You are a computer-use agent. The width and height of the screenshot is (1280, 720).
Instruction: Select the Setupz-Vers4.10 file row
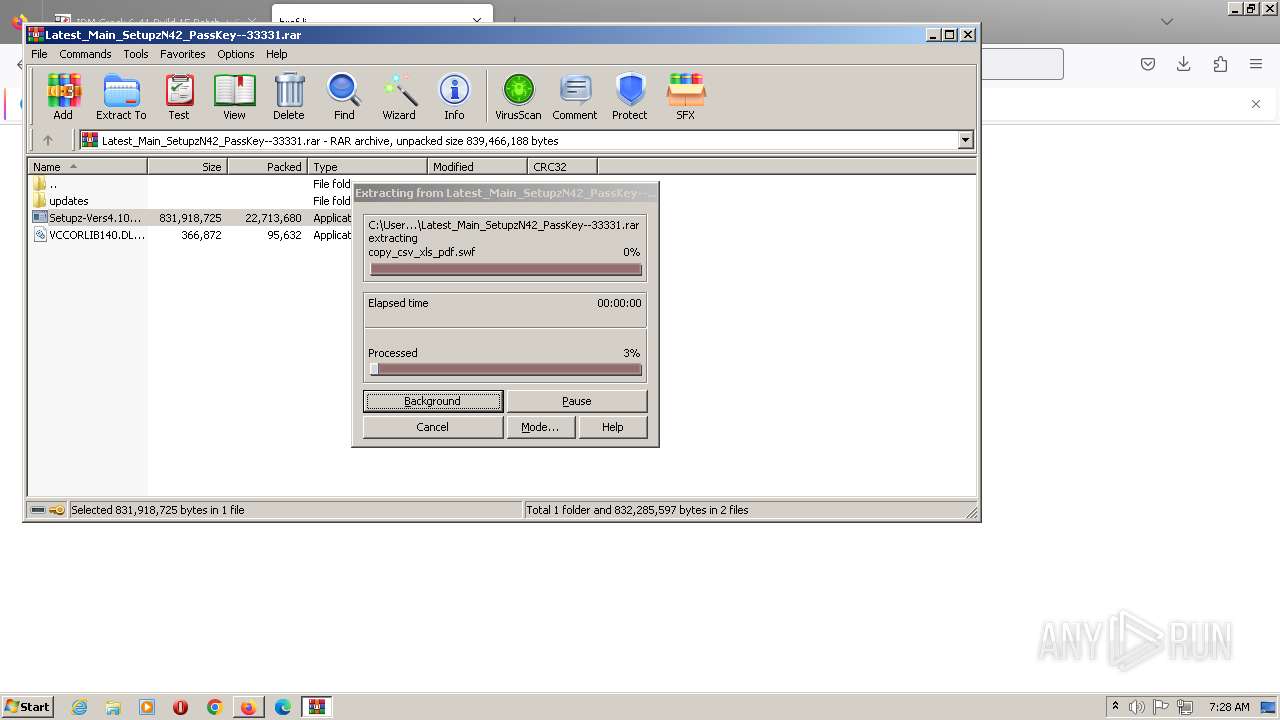pos(190,218)
